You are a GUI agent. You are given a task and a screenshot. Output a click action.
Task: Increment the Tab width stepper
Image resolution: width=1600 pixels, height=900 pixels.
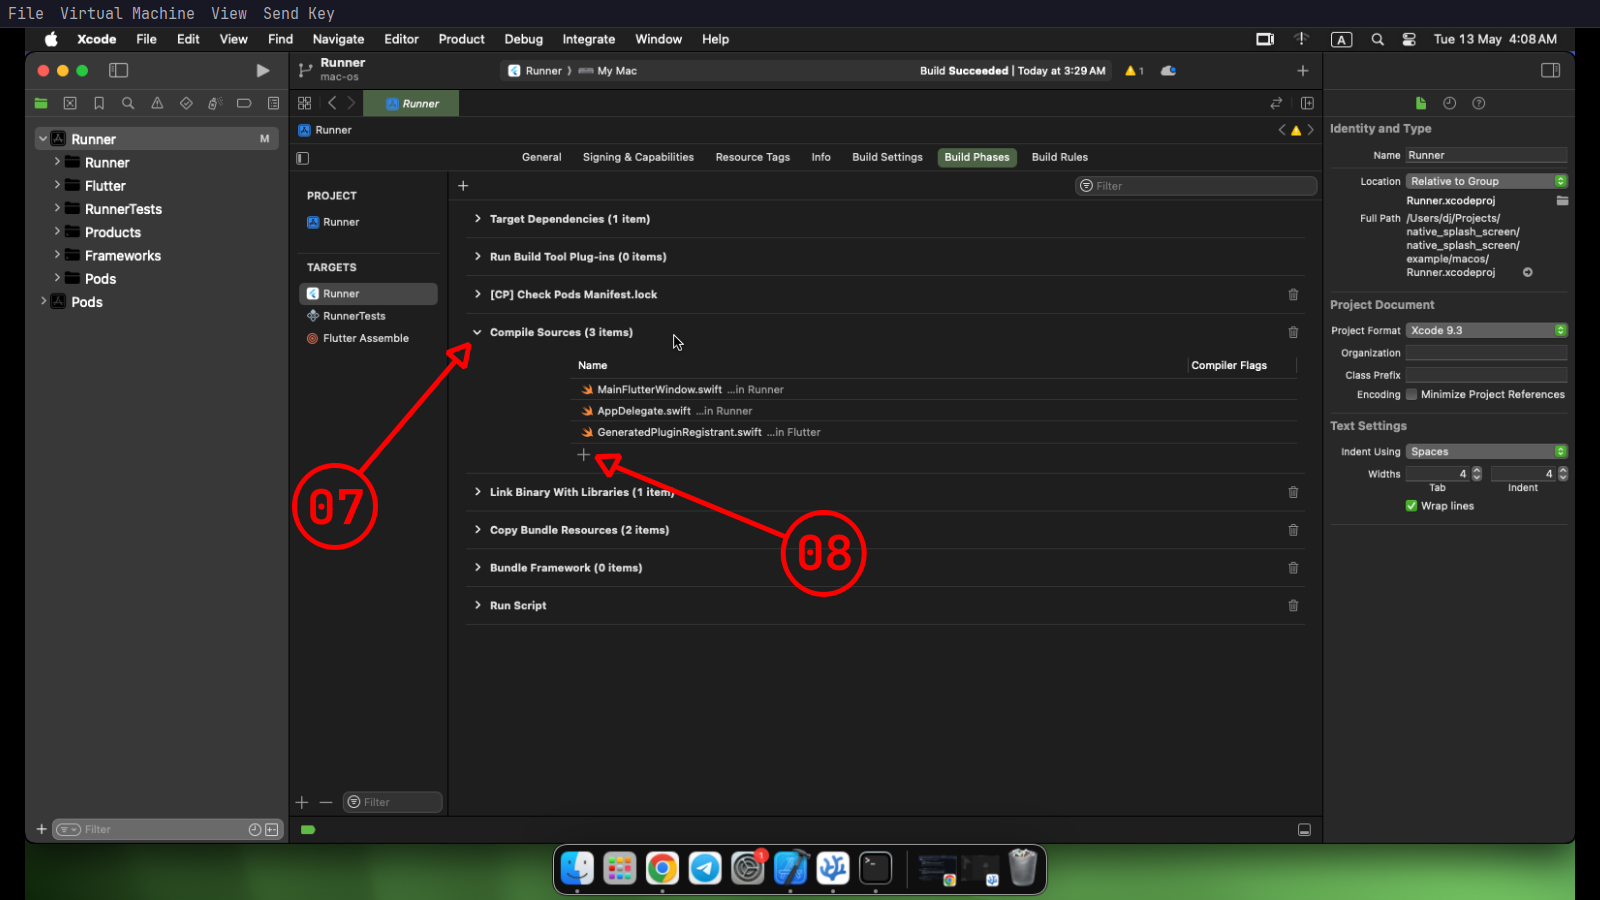click(x=1477, y=470)
